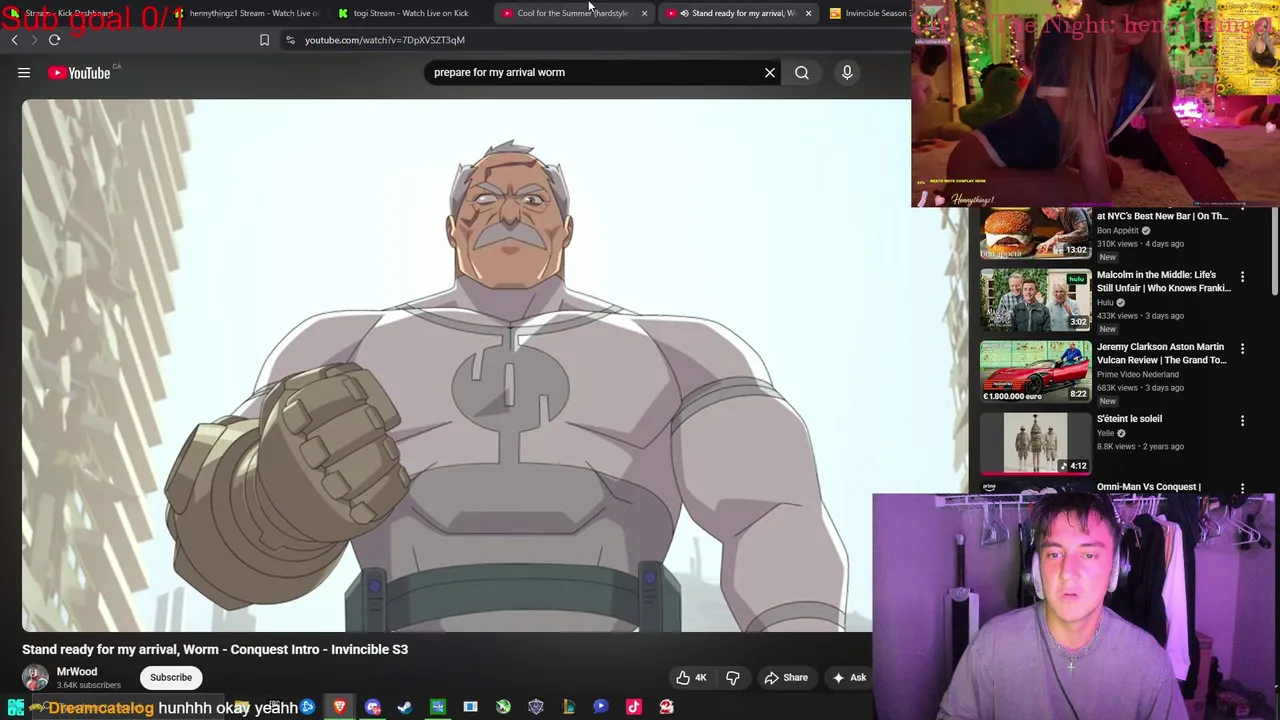Open Brave browser from the taskbar
Image resolution: width=1280 pixels, height=720 pixels.
tap(340, 707)
